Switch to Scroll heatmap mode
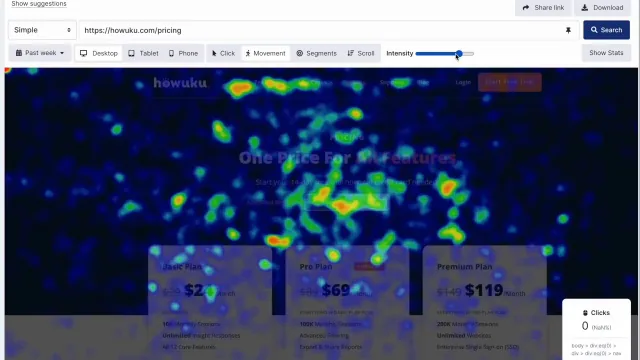The height and width of the screenshot is (360, 640). point(361,53)
